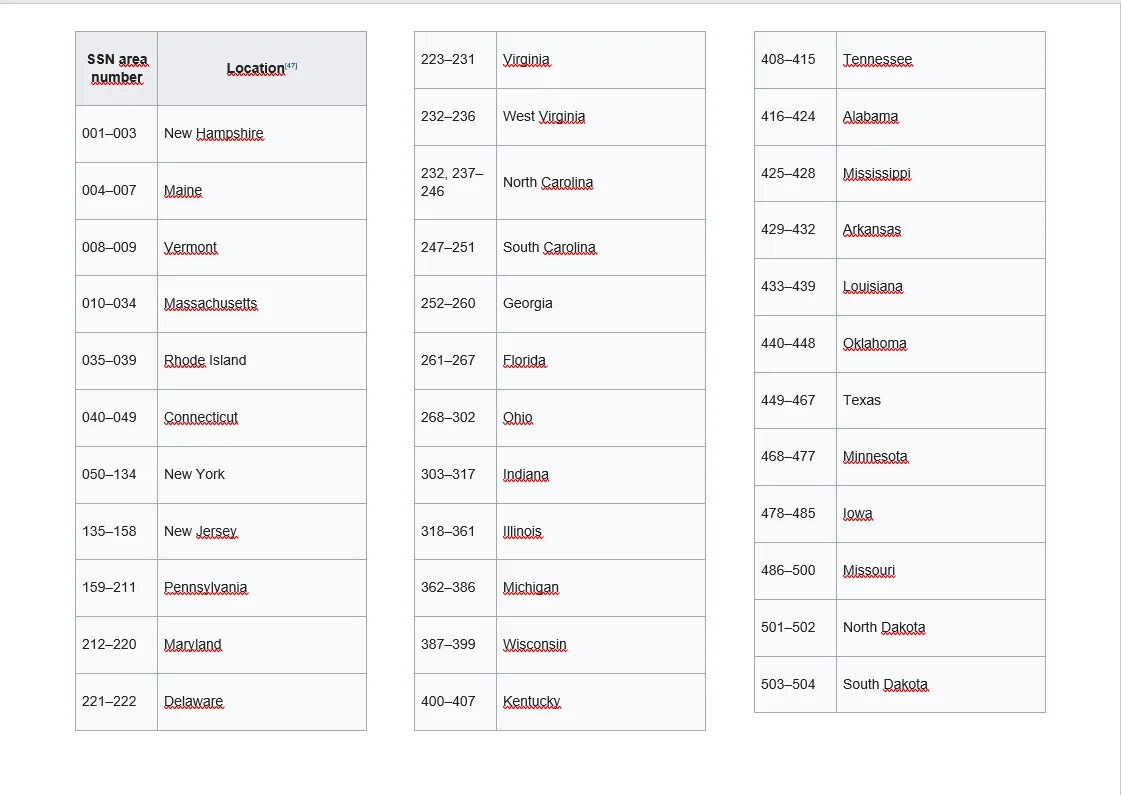Select the Pennsylvania entry
This screenshot has width=1121, height=795.
point(262,588)
